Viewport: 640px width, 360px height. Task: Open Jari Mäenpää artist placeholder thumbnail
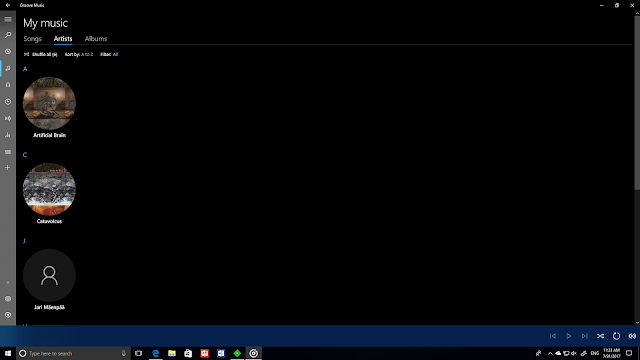(x=49, y=276)
